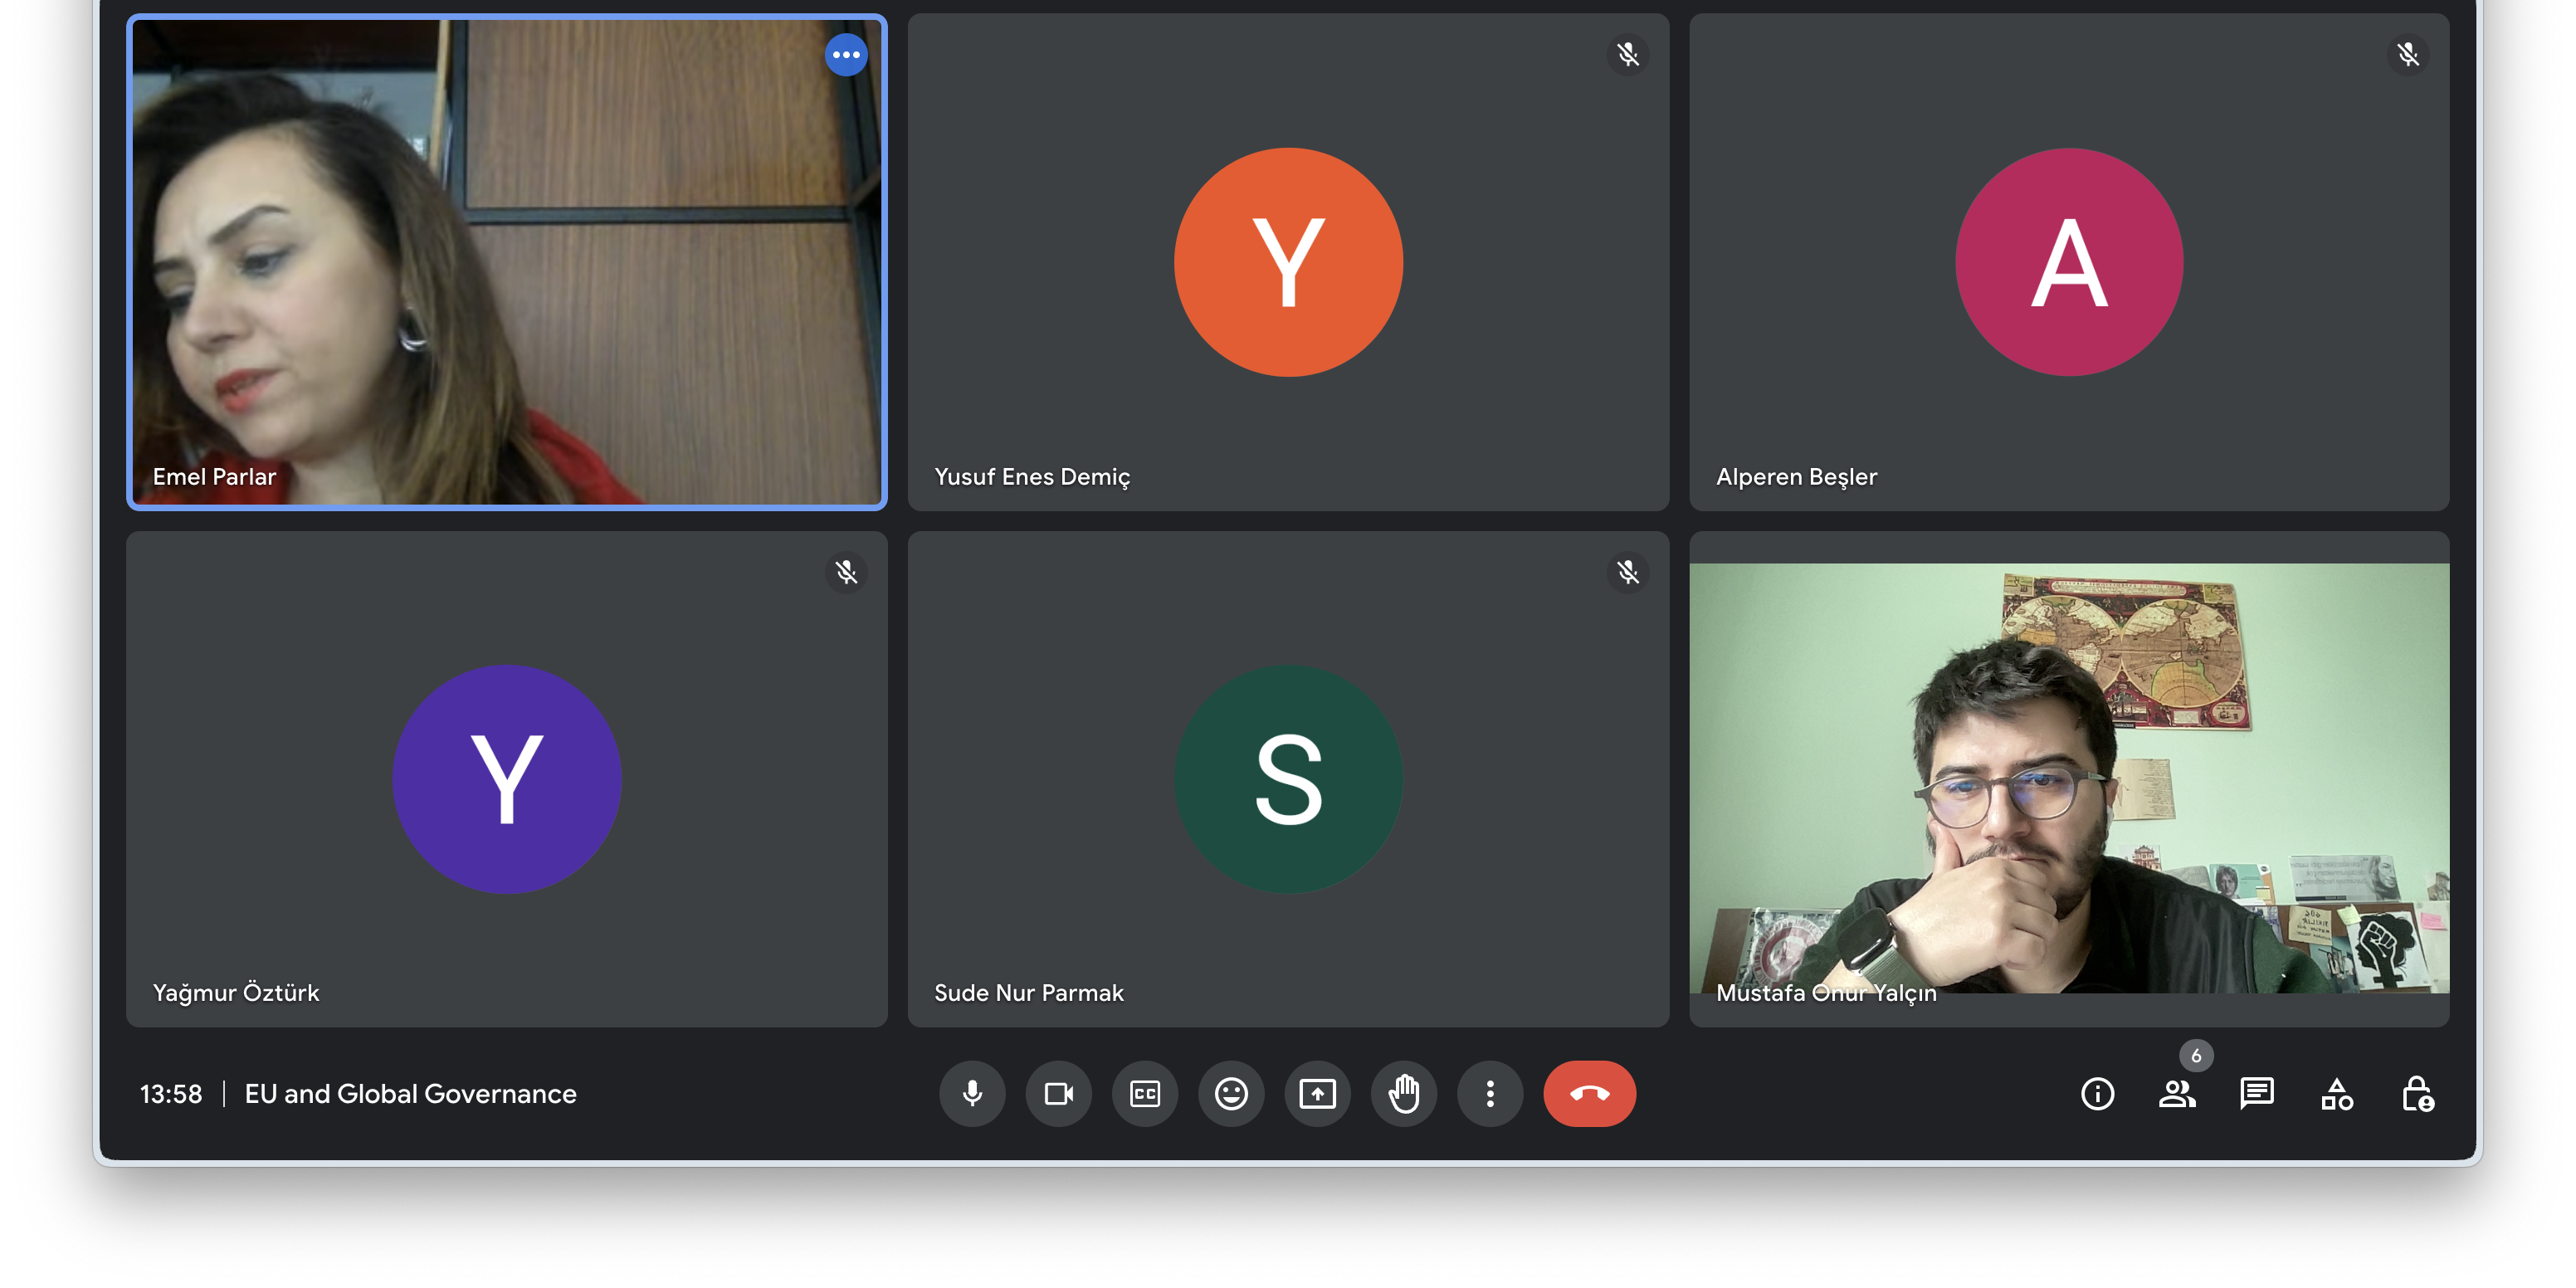This screenshot has width=2576, height=1288.
Task: Open Emel Parlar's tile options menu
Action: [846, 55]
